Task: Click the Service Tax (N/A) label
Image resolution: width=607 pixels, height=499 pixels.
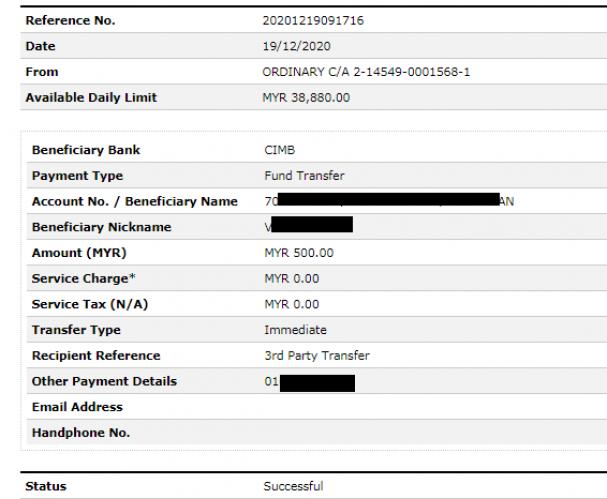Action: [x=90, y=304]
